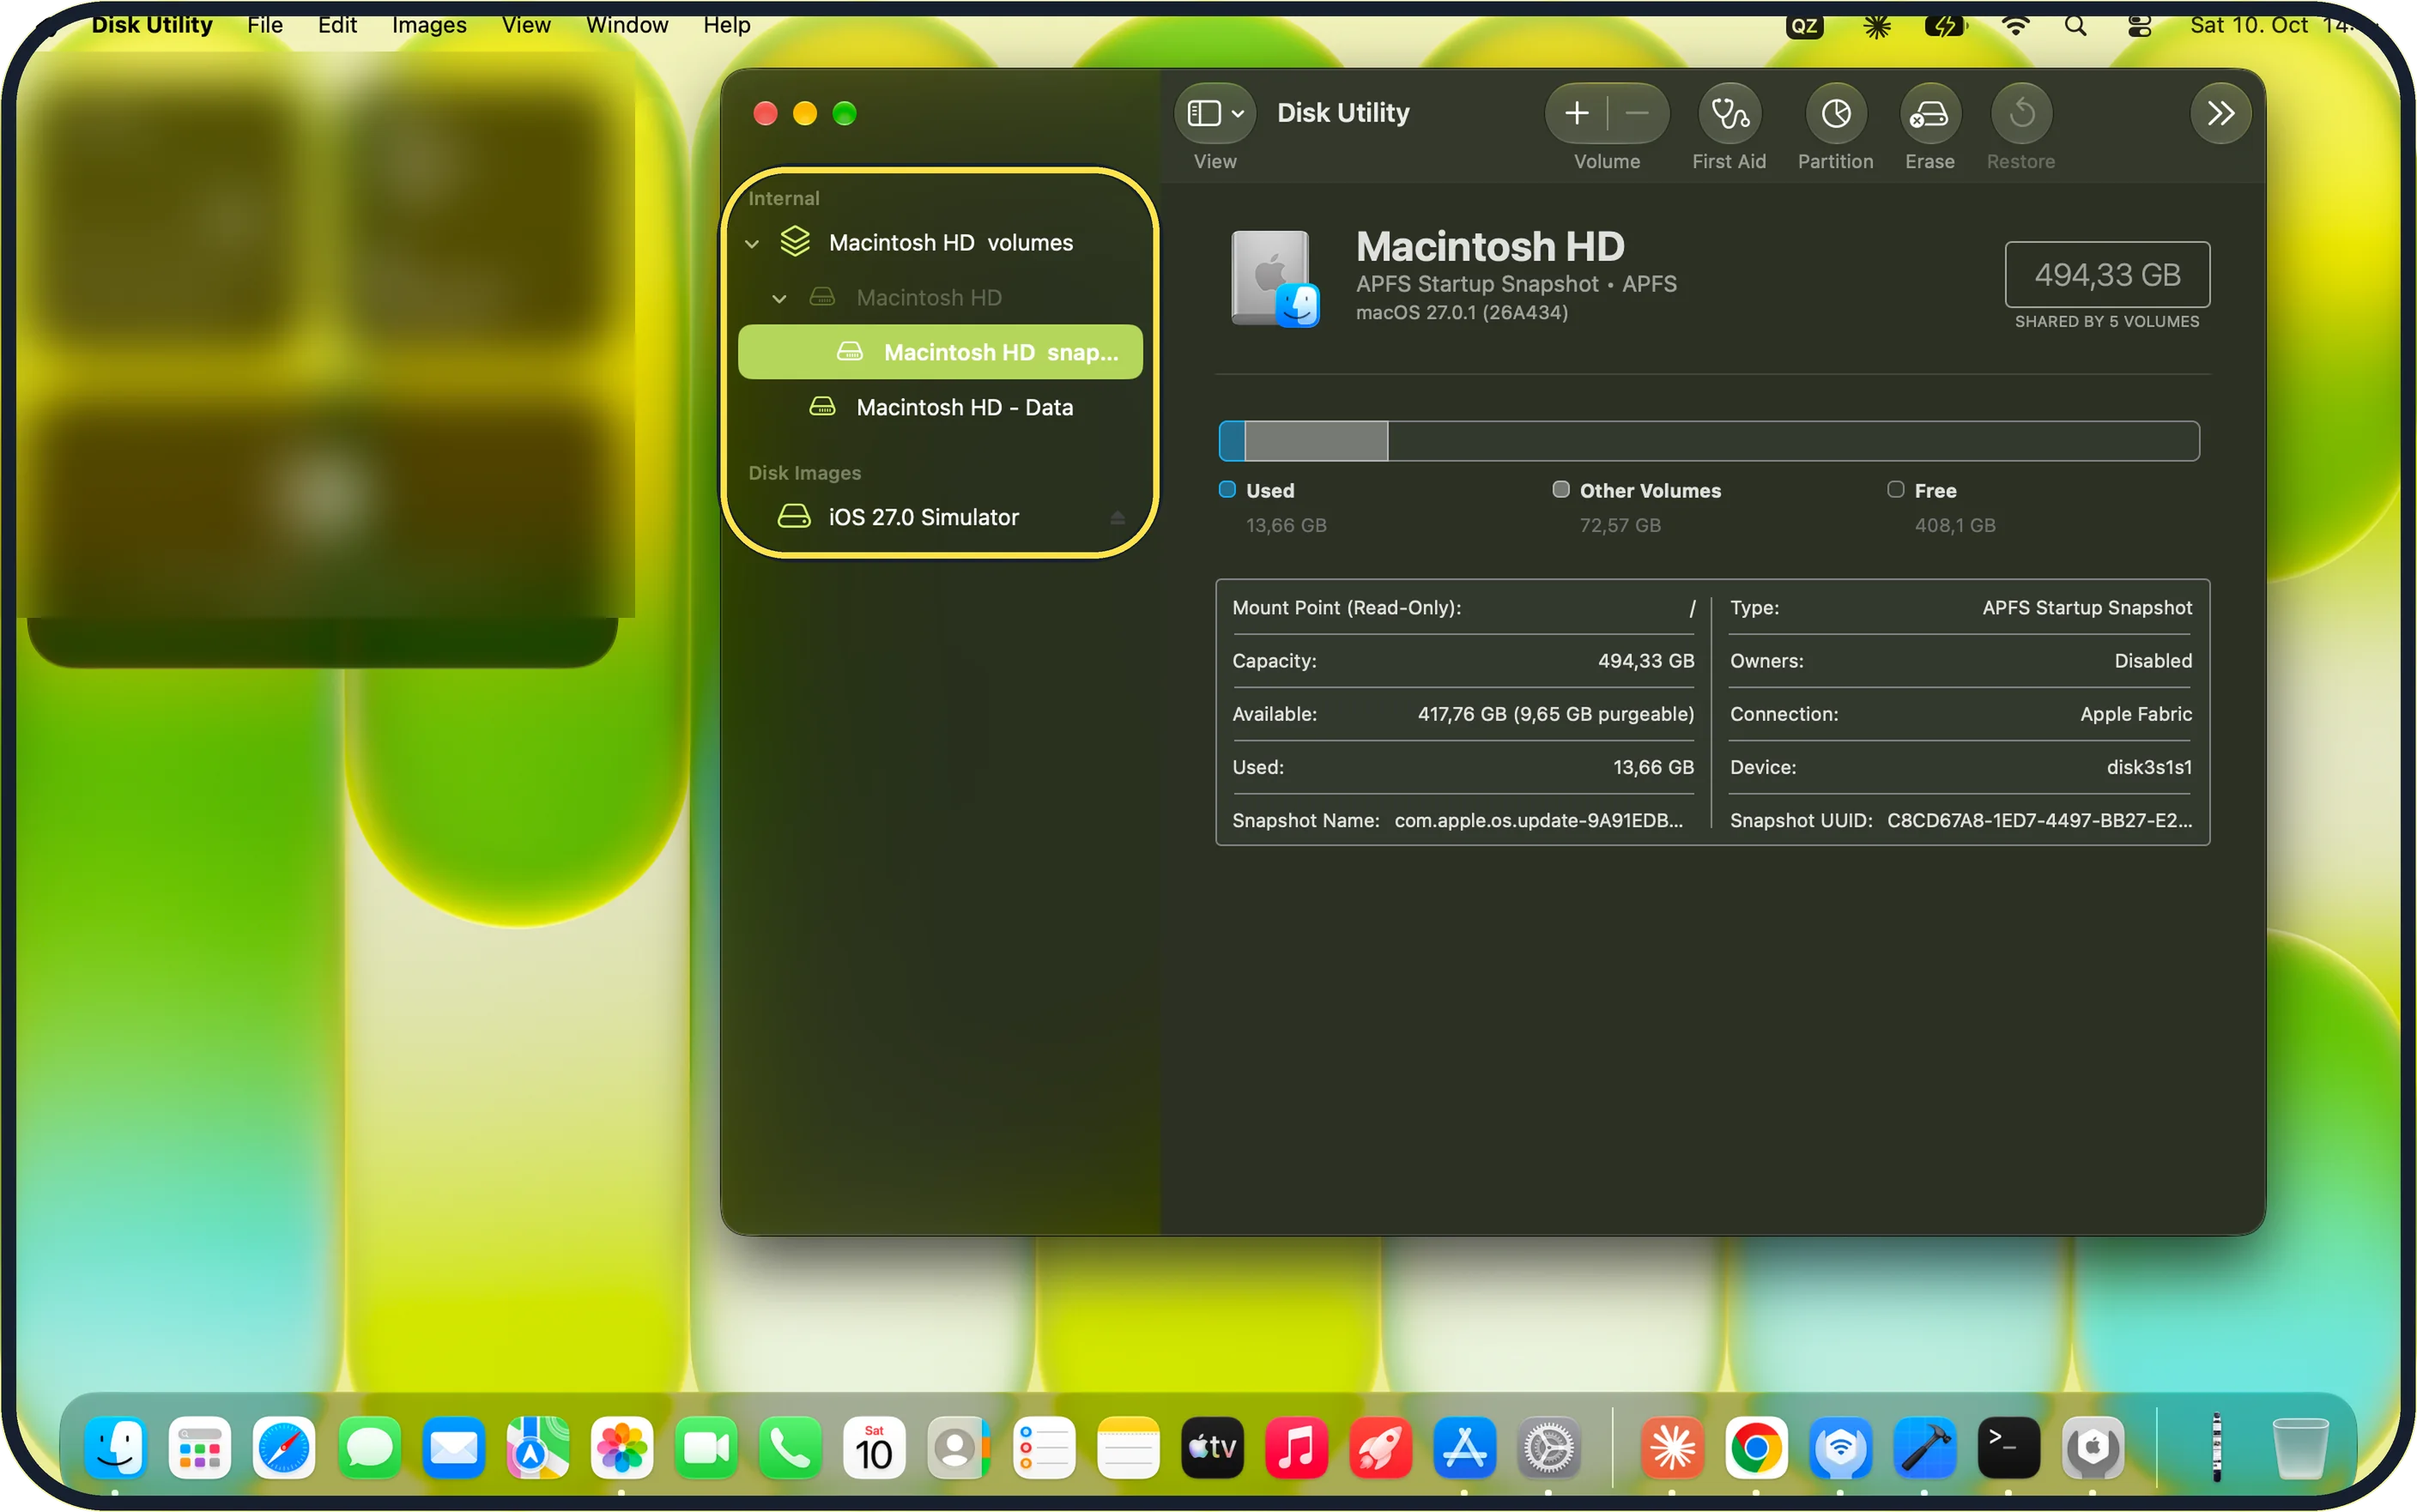Collapse the Macintosh HD volumes container
Viewport: 2417px width, 1512px height.
click(x=752, y=243)
